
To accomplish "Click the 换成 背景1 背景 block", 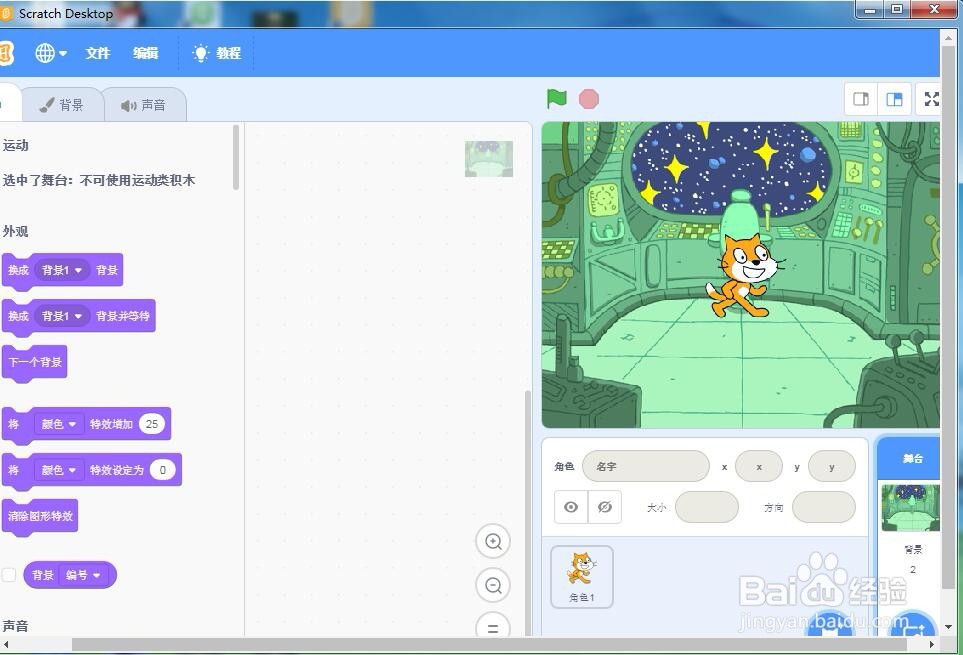I will tap(63, 271).
